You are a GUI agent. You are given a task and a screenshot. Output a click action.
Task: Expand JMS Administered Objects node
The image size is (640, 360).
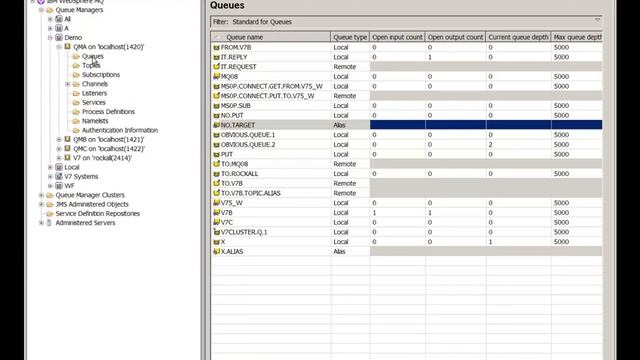pos(41,204)
